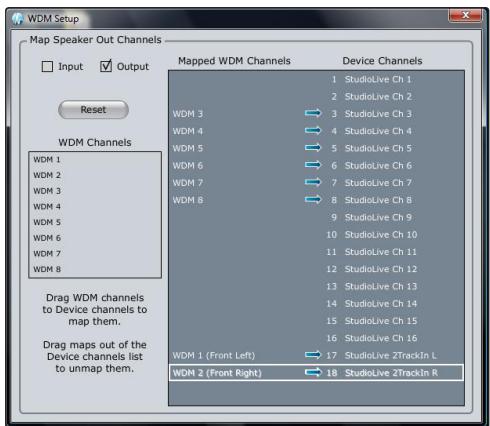The width and height of the screenshot is (490, 426).
Task: Select the StudioLive Ch 14 device row
Action: pyautogui.click(x=316, y=304)
